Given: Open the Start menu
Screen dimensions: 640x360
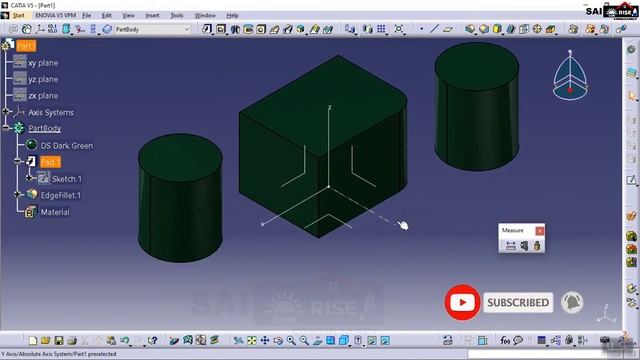Looking at the screenshot, I should pyautogui.click(x=19, y=16).
